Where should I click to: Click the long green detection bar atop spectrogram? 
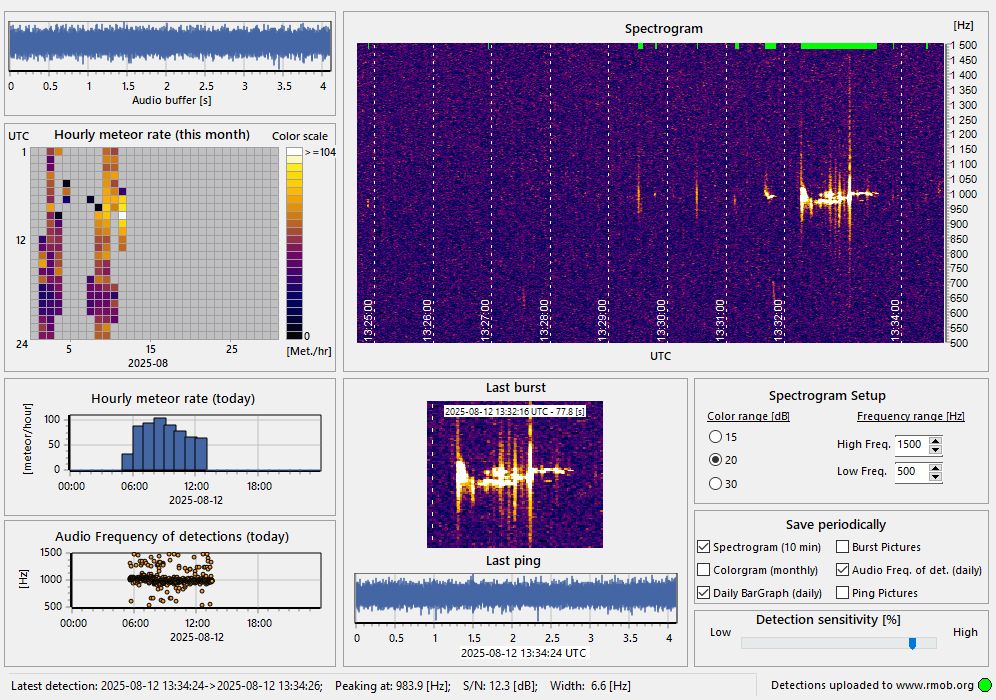tap(838, 46)
